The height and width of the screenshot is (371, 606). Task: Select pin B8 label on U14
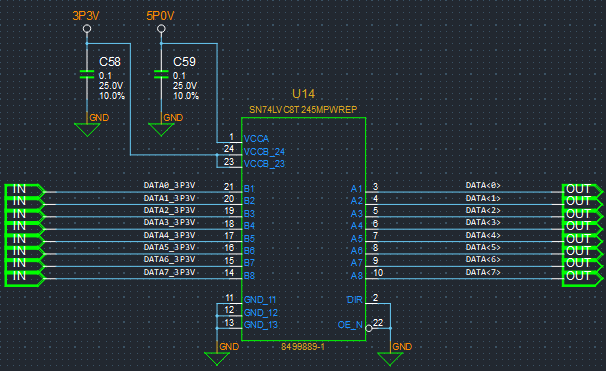tap(249, 276)
